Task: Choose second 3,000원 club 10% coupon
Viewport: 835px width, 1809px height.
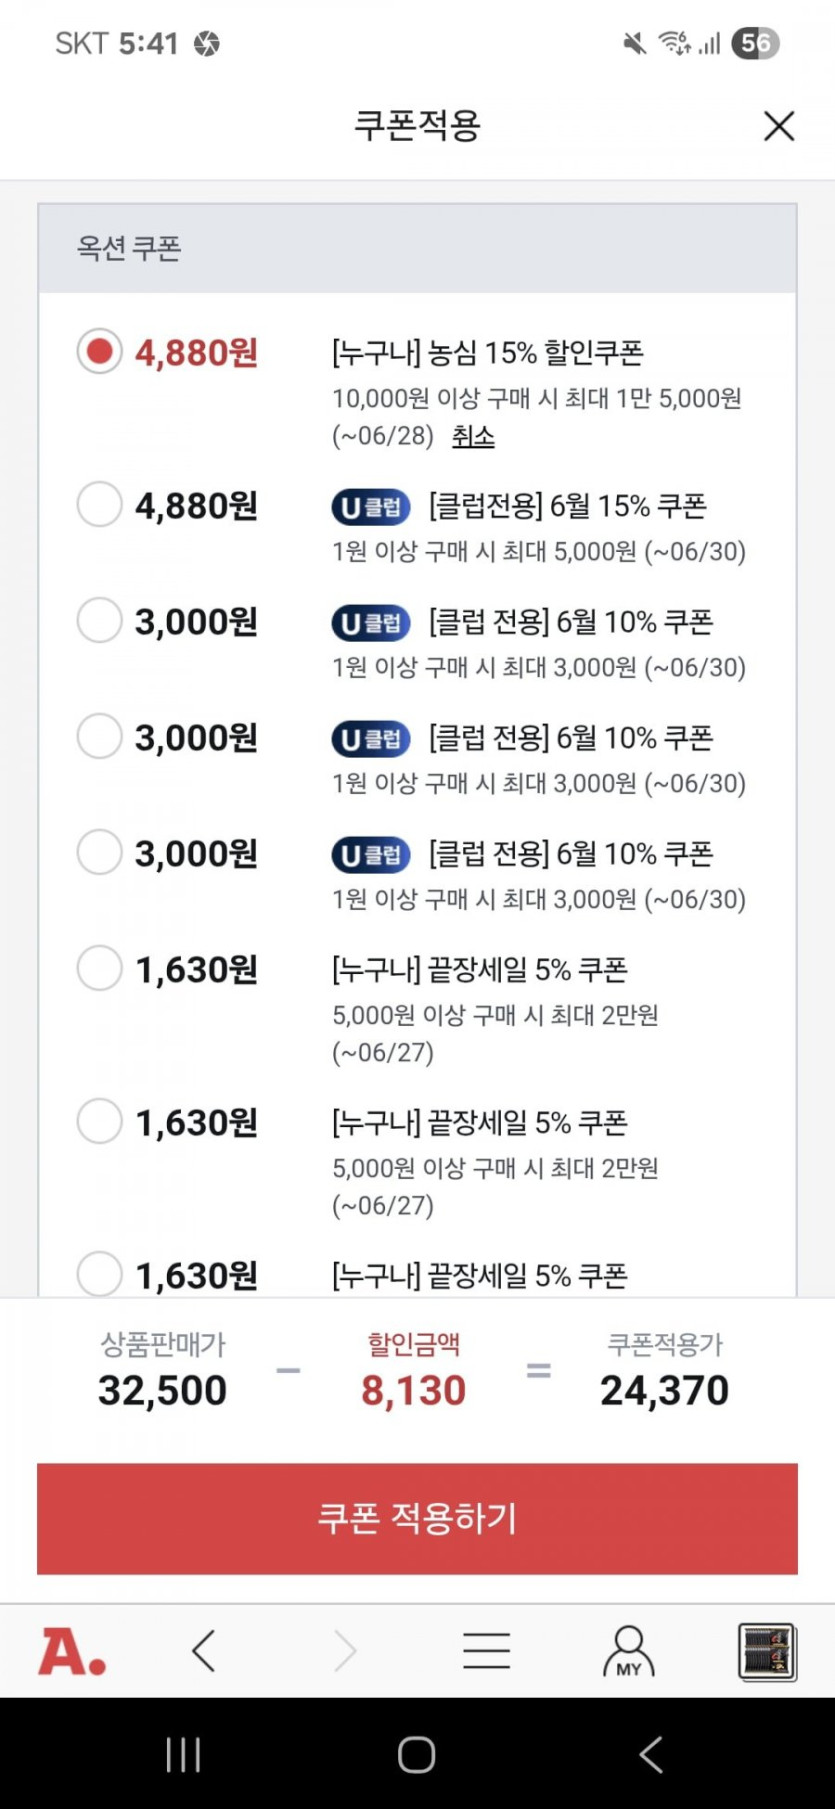Action: pyautogui.click(x=100, y=737)
